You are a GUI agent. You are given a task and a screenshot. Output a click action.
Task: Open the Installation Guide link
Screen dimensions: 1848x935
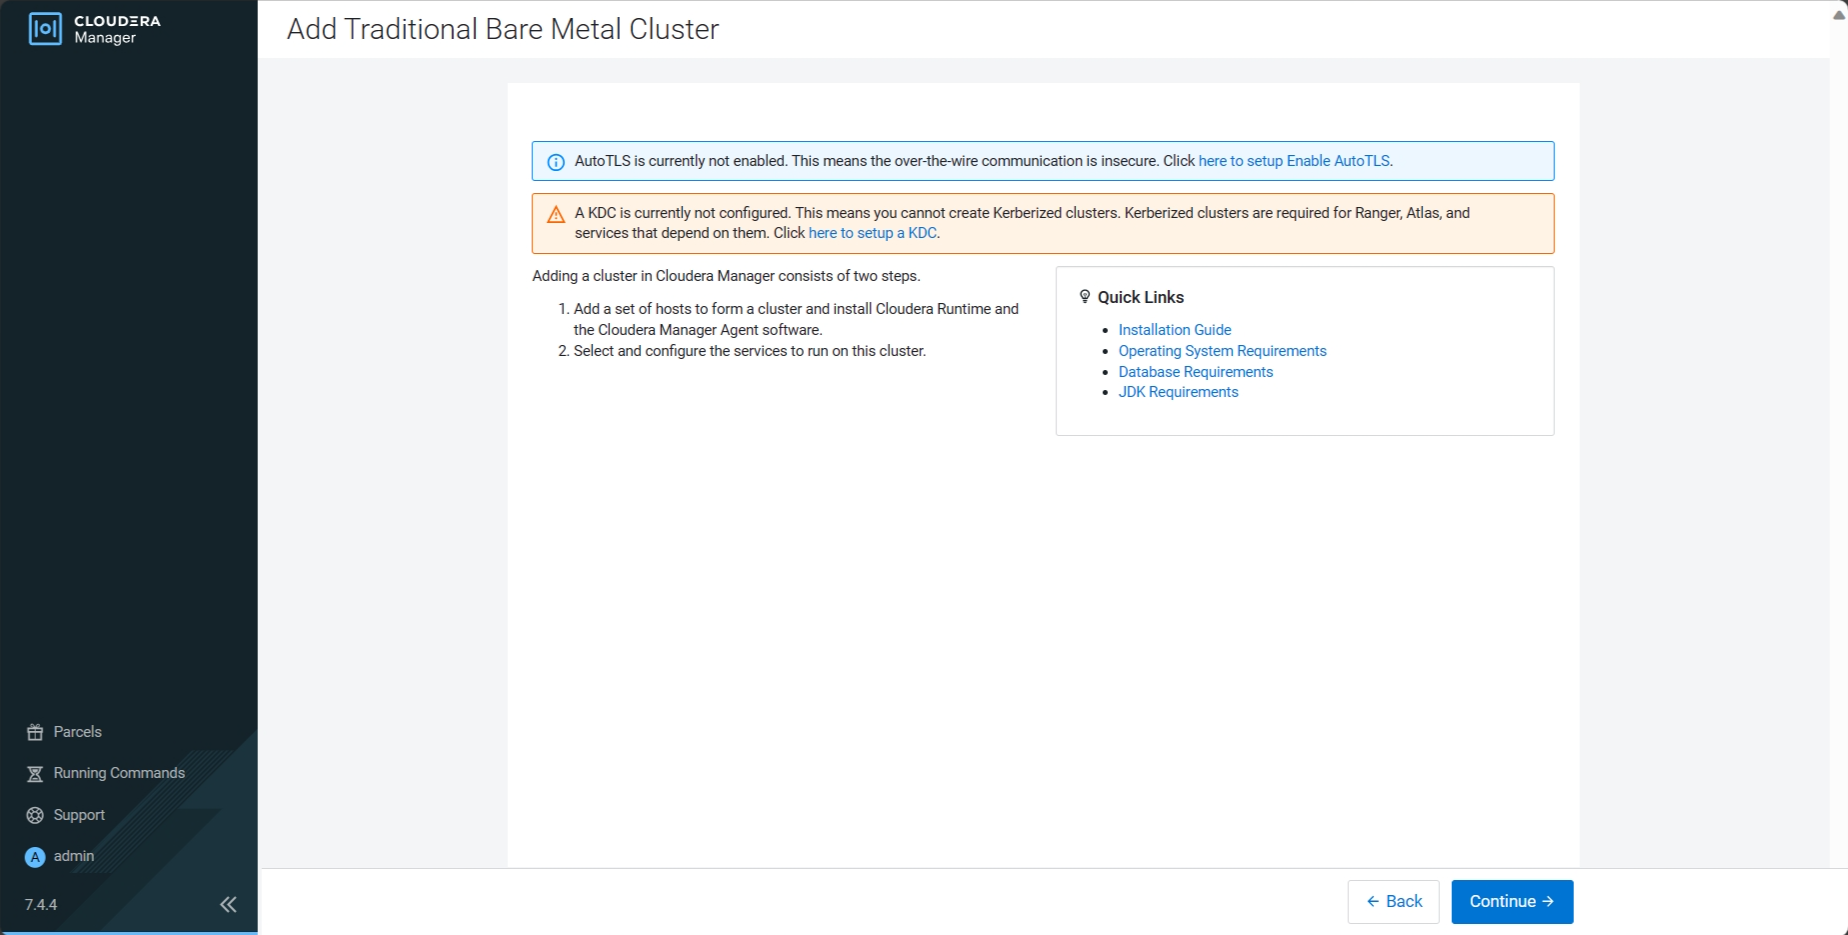coord(1174,330)
